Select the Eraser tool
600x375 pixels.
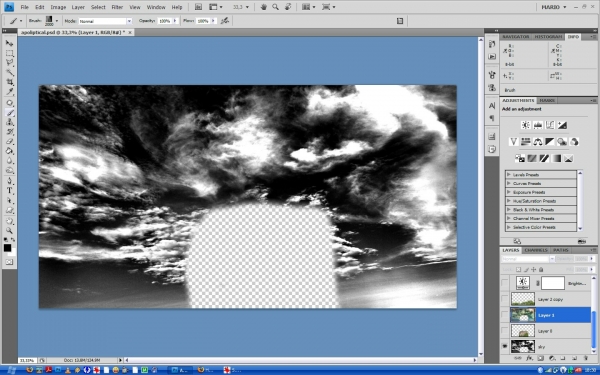(10, 141)
